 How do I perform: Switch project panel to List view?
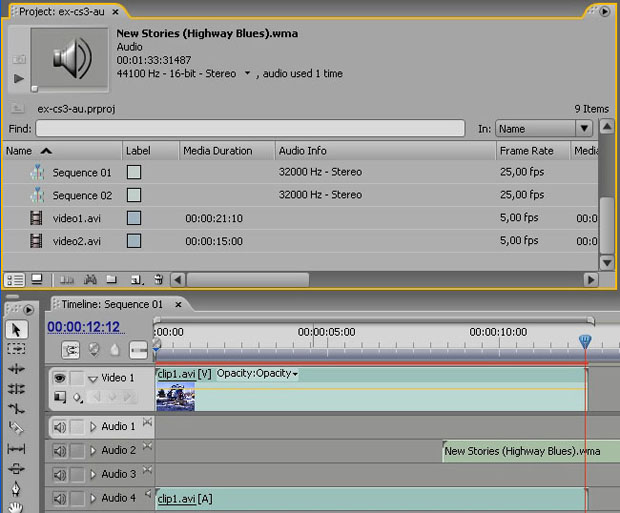[x=15, y=280]
